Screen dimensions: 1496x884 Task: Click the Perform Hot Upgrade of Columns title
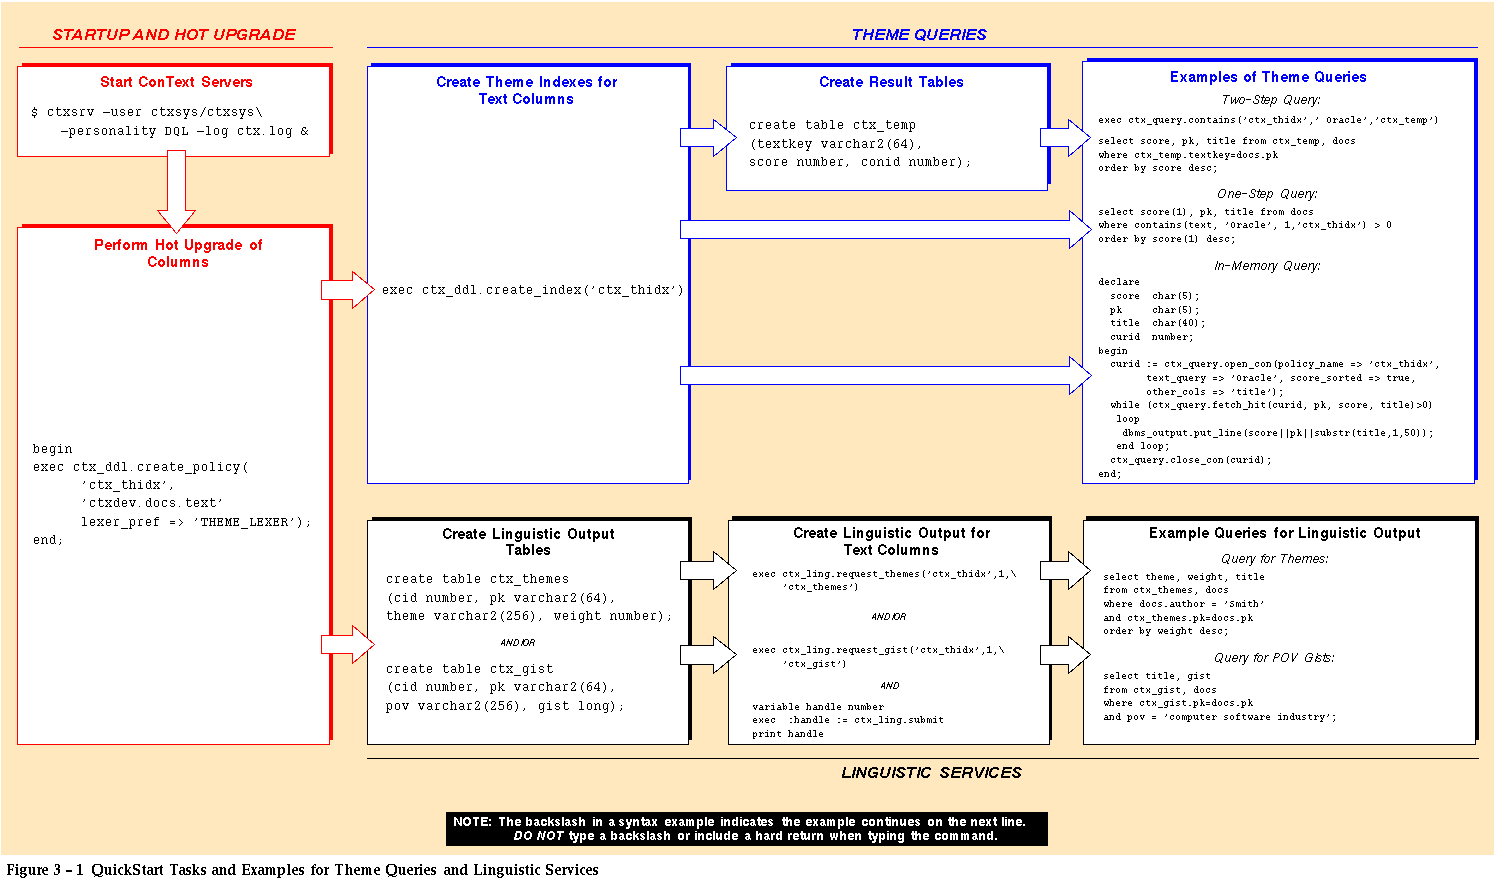pos(178,253)
